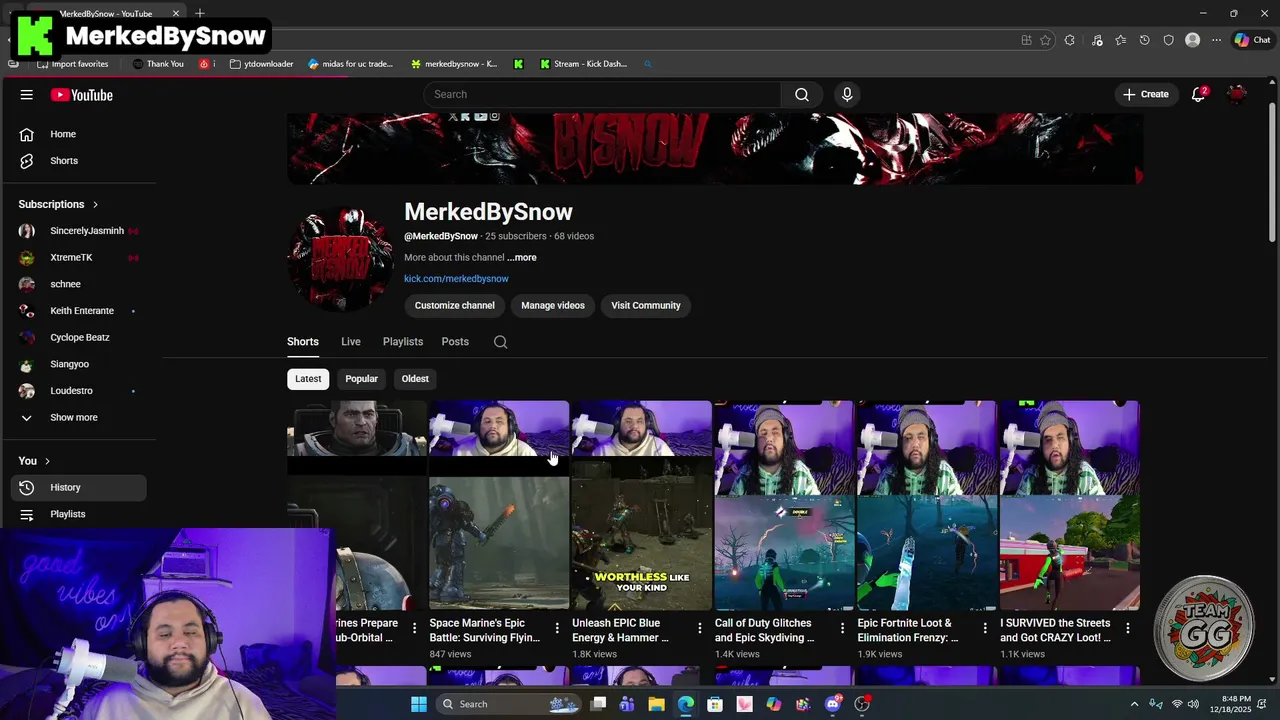Open XtremeTK subscription channel

pos(78,258)
